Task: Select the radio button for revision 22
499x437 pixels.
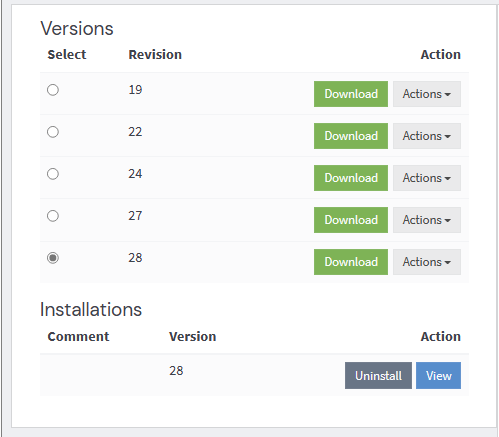Action: [53, 132]
